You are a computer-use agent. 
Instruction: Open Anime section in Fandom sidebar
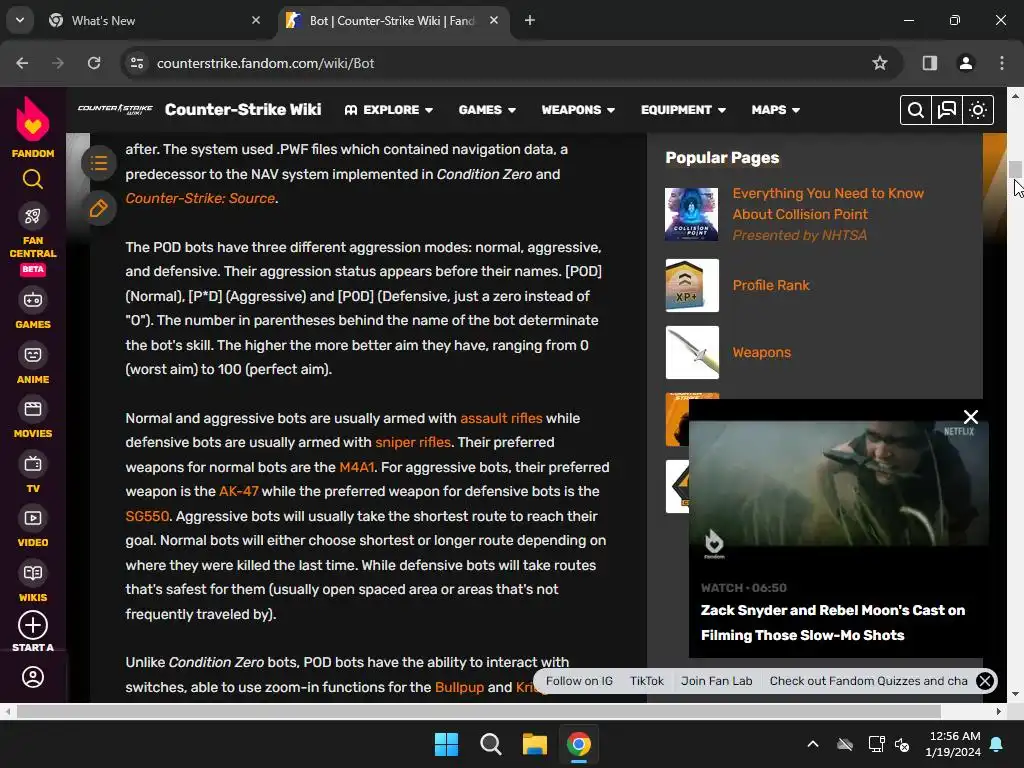[x=33, y=363]
